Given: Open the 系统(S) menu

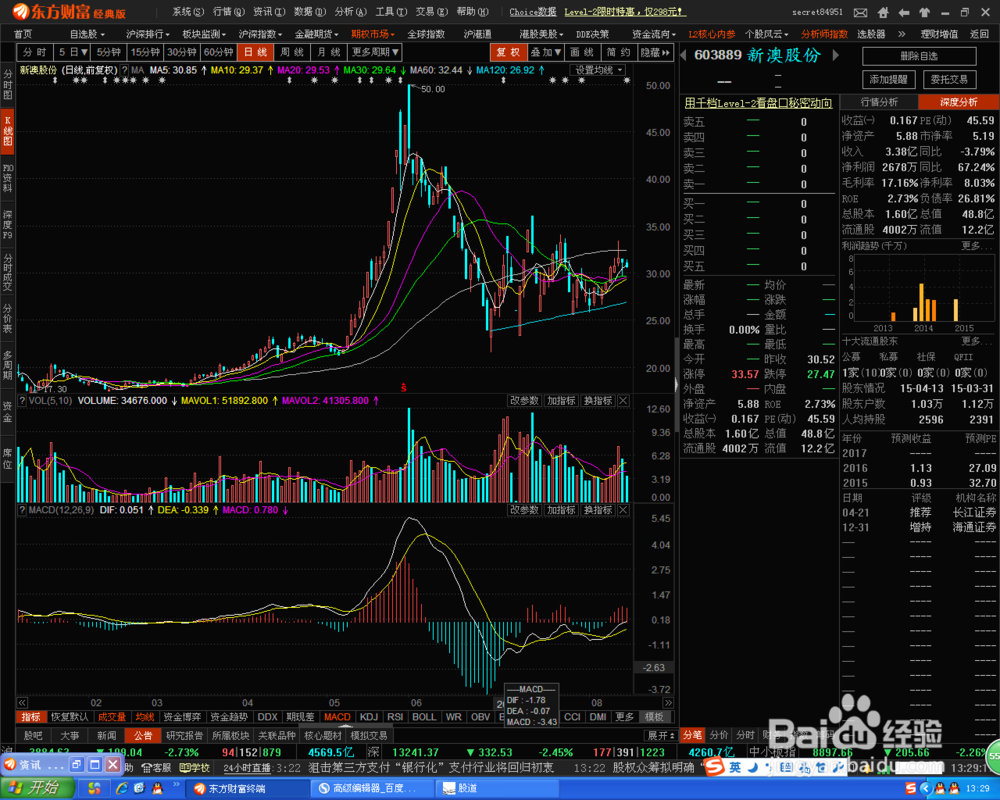Looking at the screenshot, I should 188,11.
